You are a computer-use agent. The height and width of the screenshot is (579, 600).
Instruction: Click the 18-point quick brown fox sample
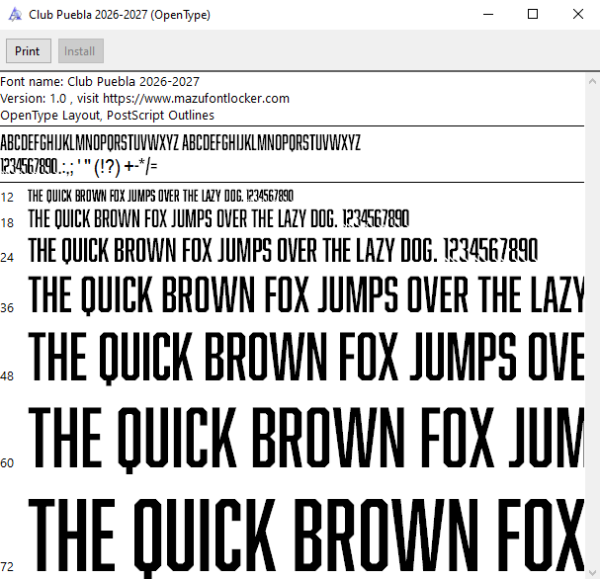point(219,219)
